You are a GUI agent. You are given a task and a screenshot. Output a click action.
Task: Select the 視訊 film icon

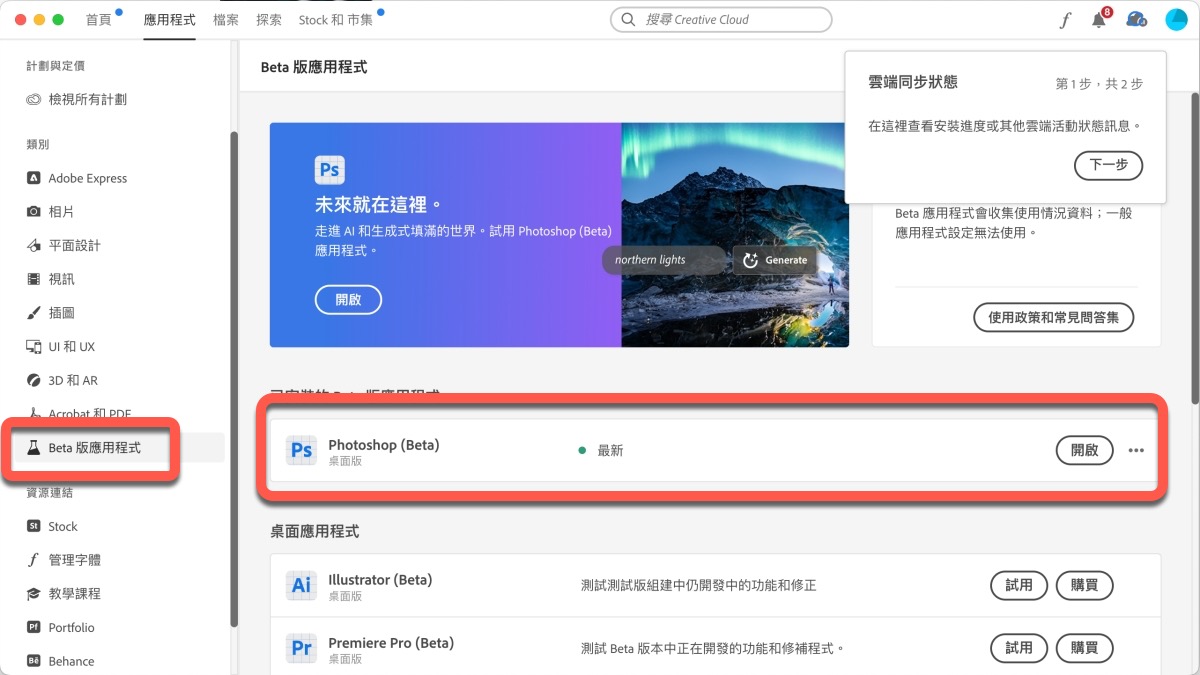(x=33, y=279)
